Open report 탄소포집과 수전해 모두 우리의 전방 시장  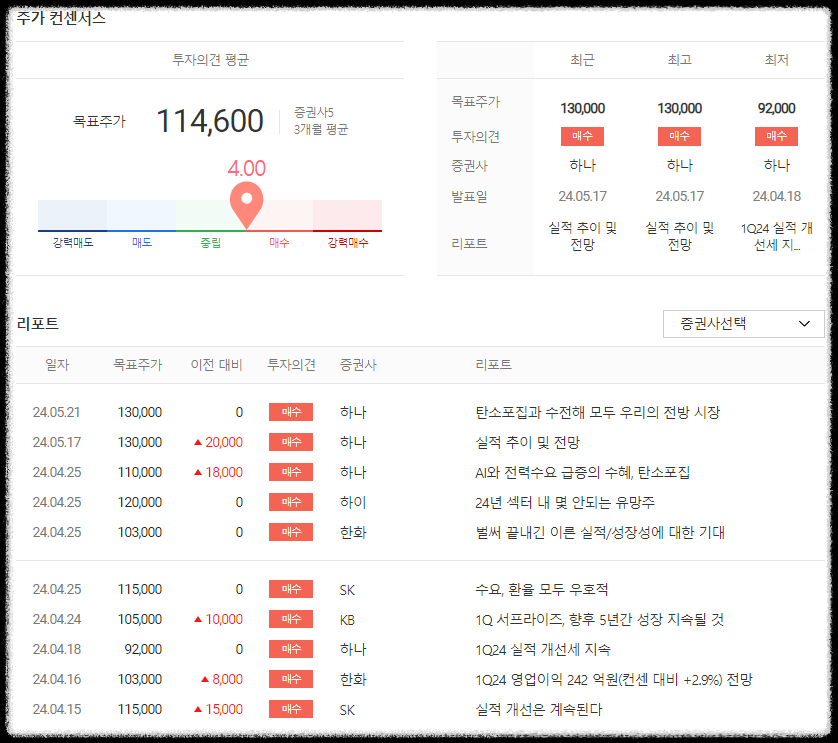click(598, 412)
